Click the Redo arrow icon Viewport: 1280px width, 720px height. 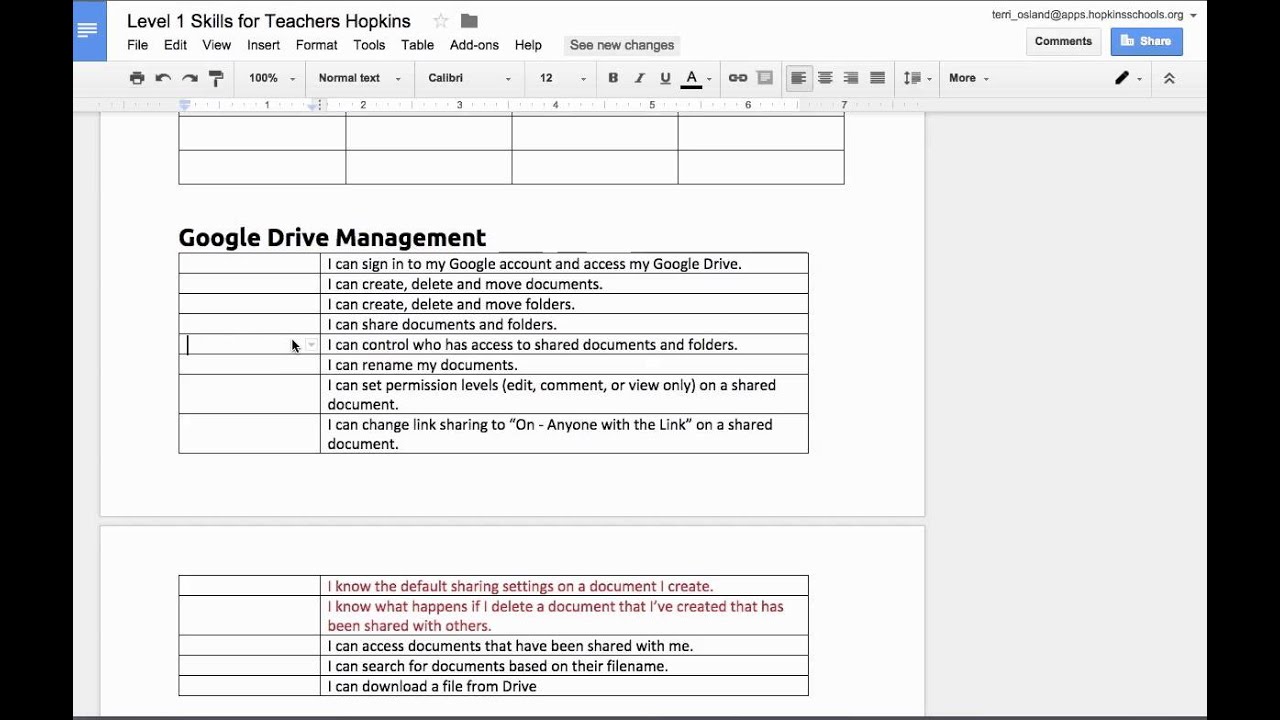tap(189, 78)
